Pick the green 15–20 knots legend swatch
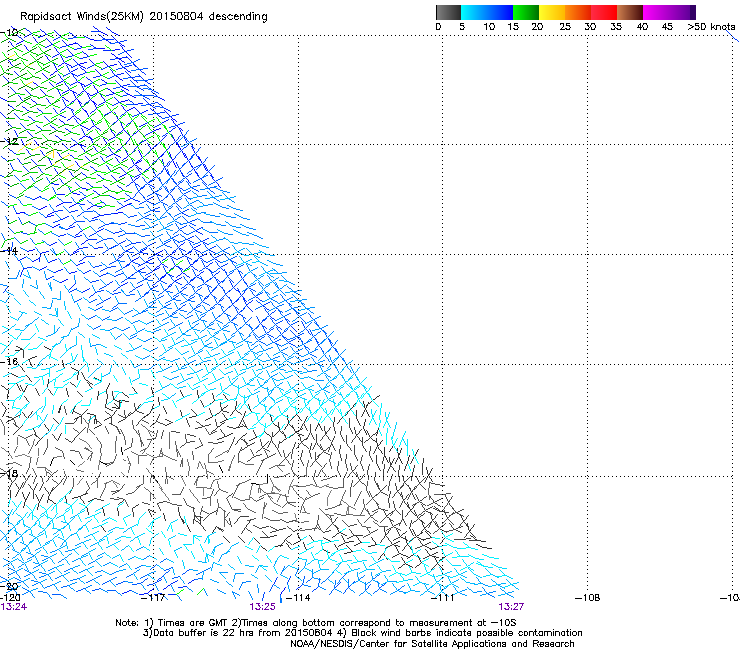This screenshot has width=740, height=650. point(526,12)
